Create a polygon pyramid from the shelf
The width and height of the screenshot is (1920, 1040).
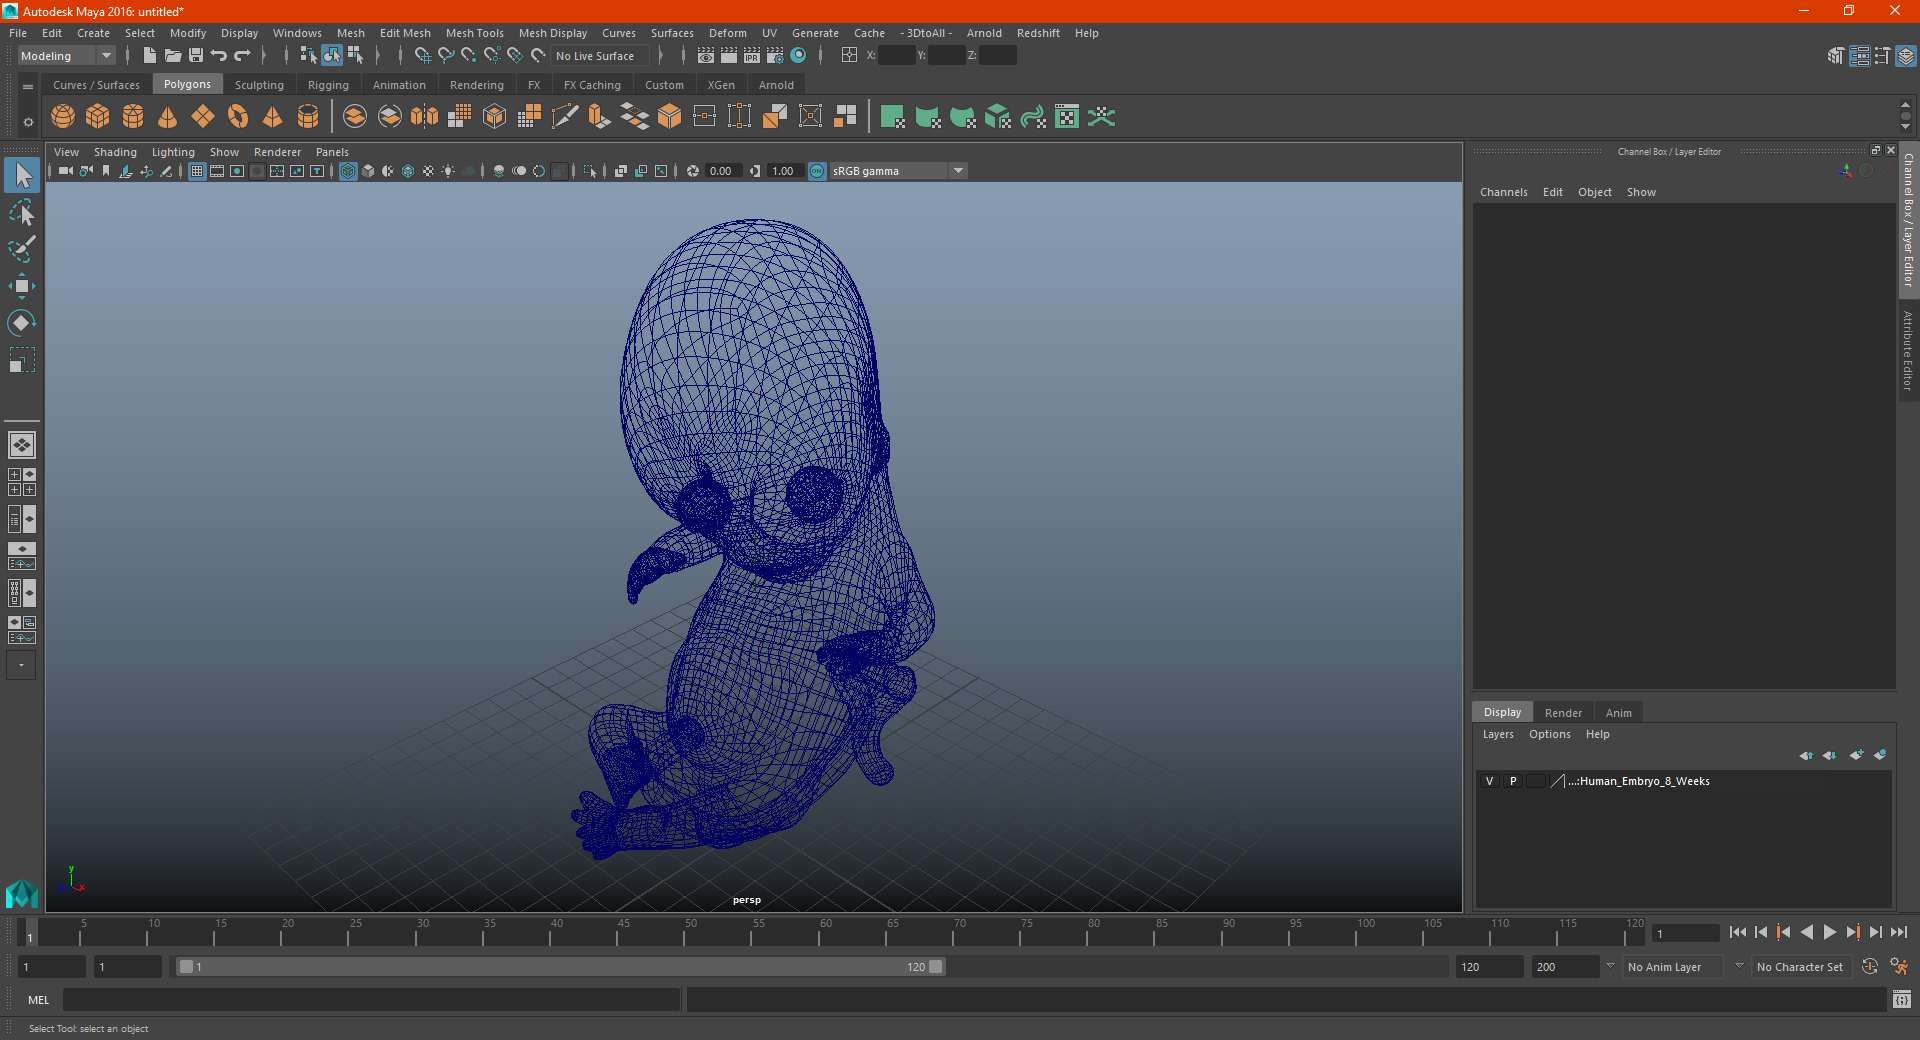pyautogui.click(x=273, y=117)
